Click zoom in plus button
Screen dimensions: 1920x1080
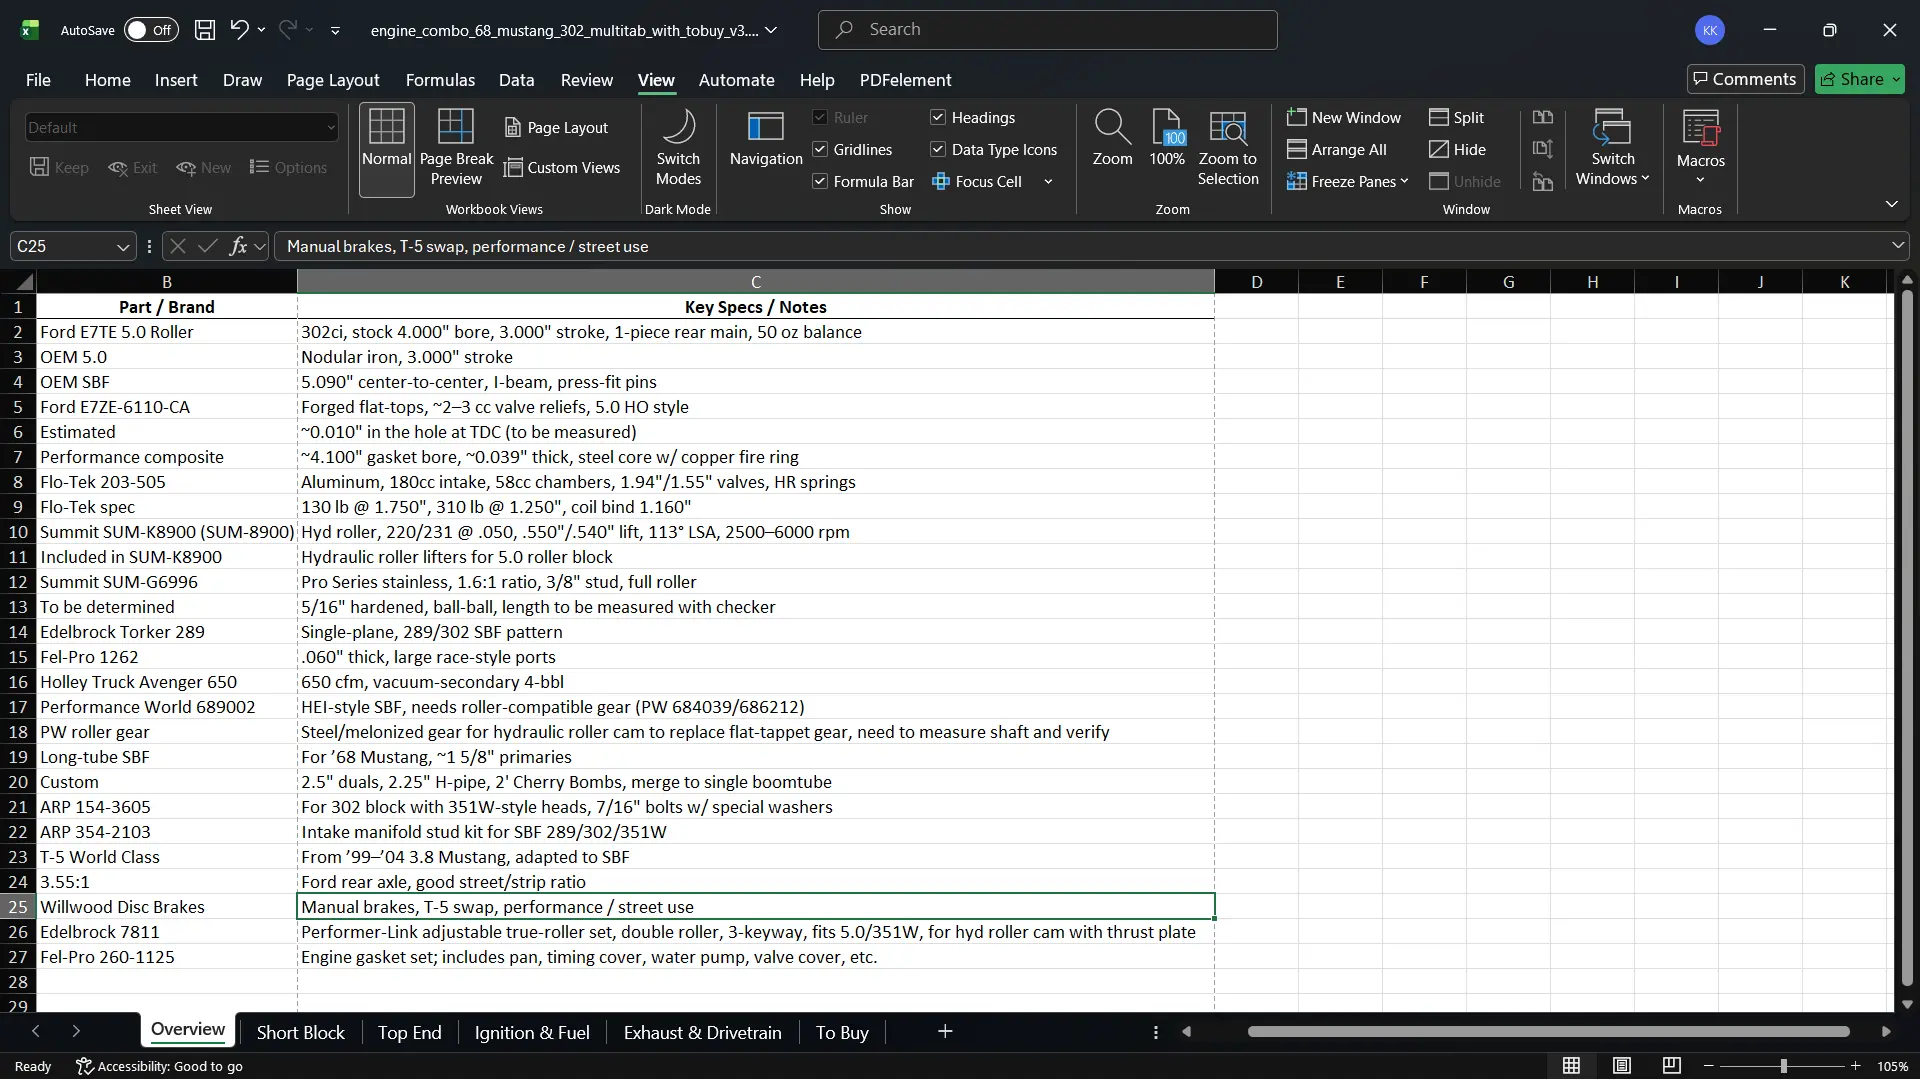point(1856,1066)
